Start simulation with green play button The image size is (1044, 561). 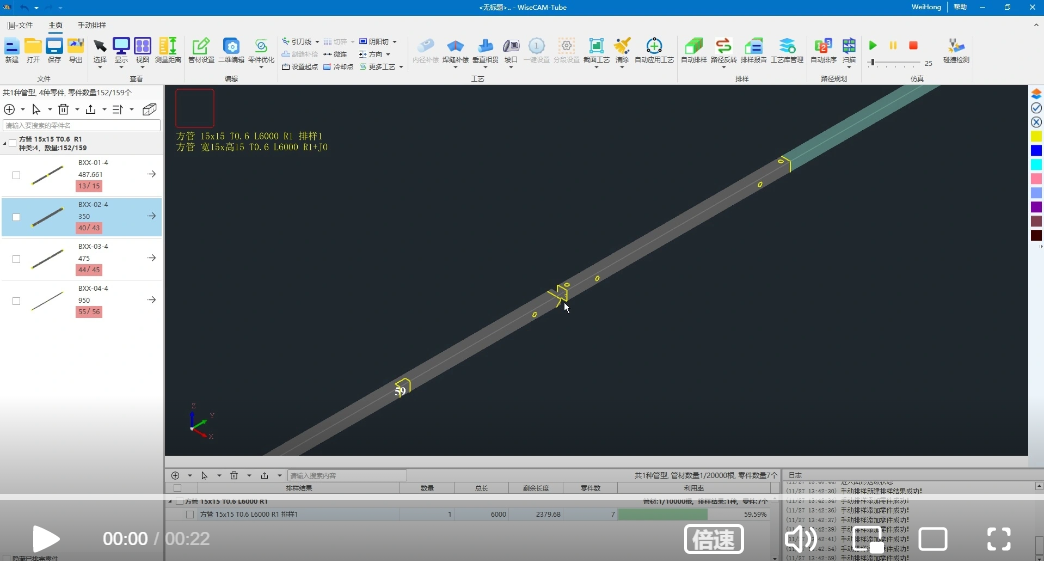[873, 45]
